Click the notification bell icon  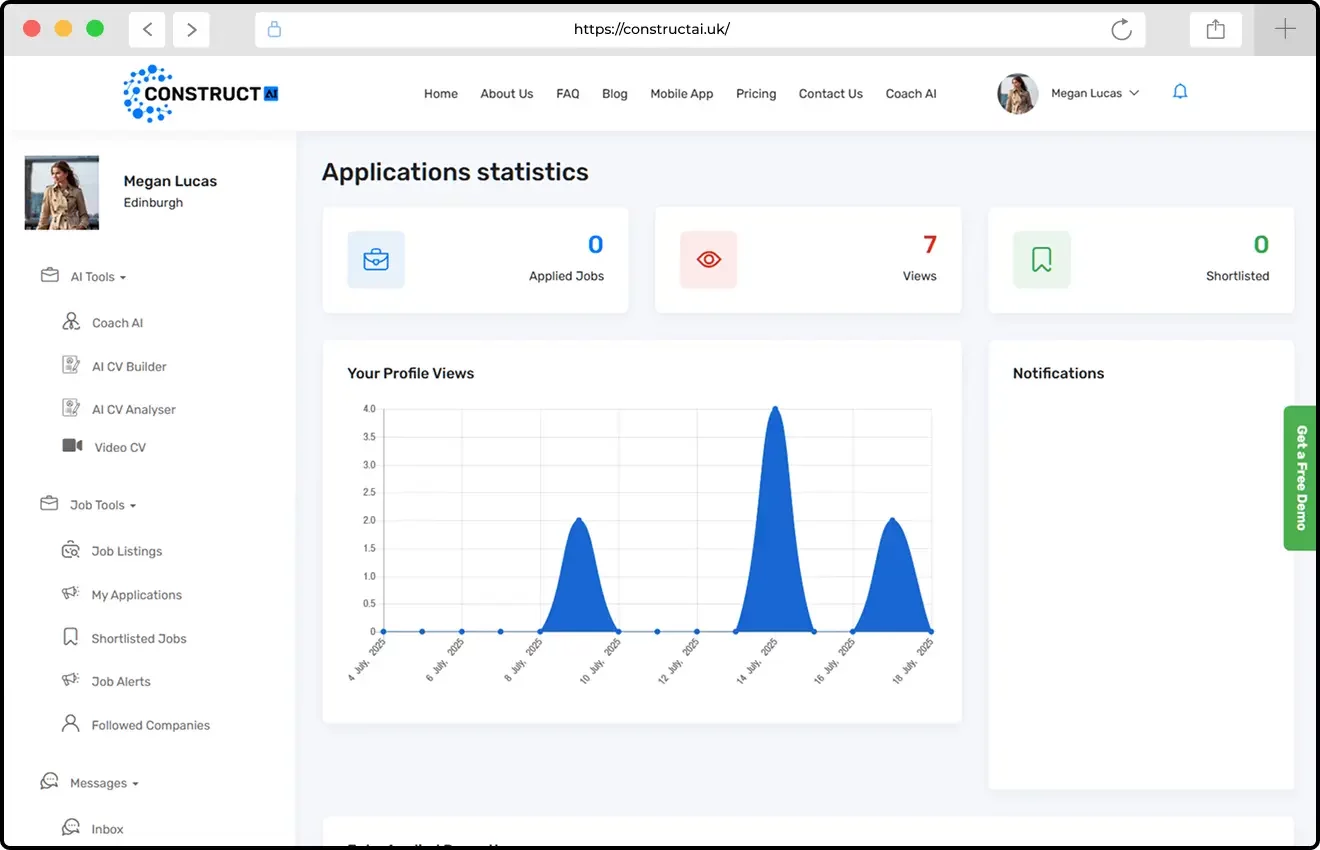[x=1180, y=92]
